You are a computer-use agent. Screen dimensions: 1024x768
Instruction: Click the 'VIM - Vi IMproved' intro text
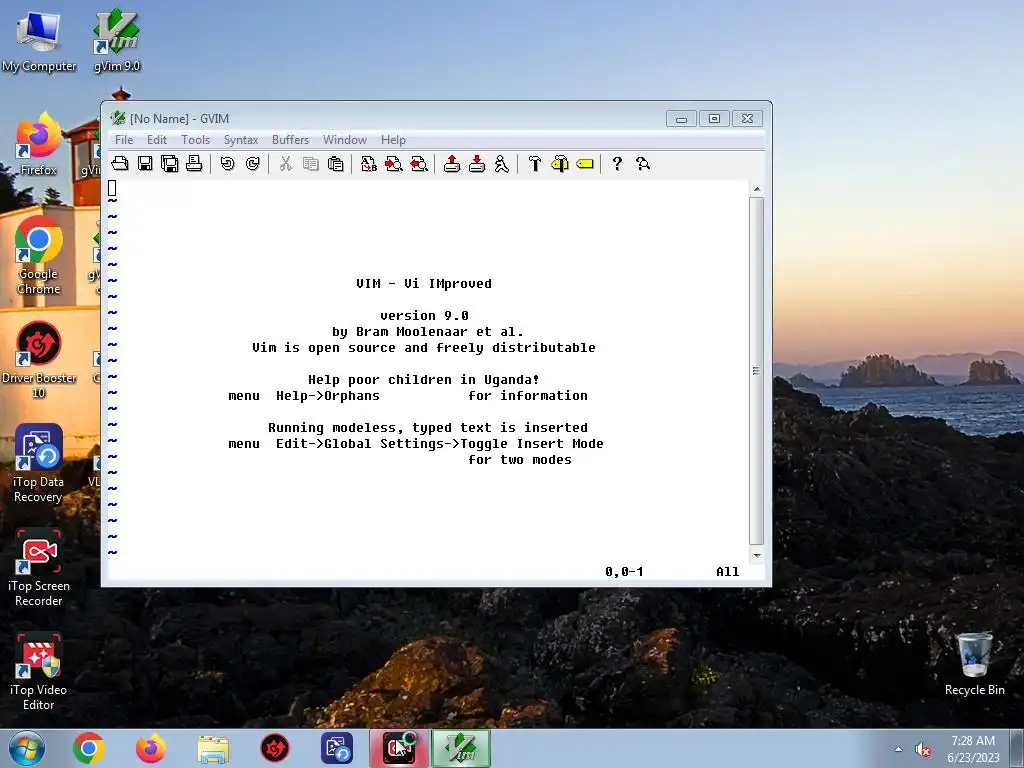click(424, 283)
